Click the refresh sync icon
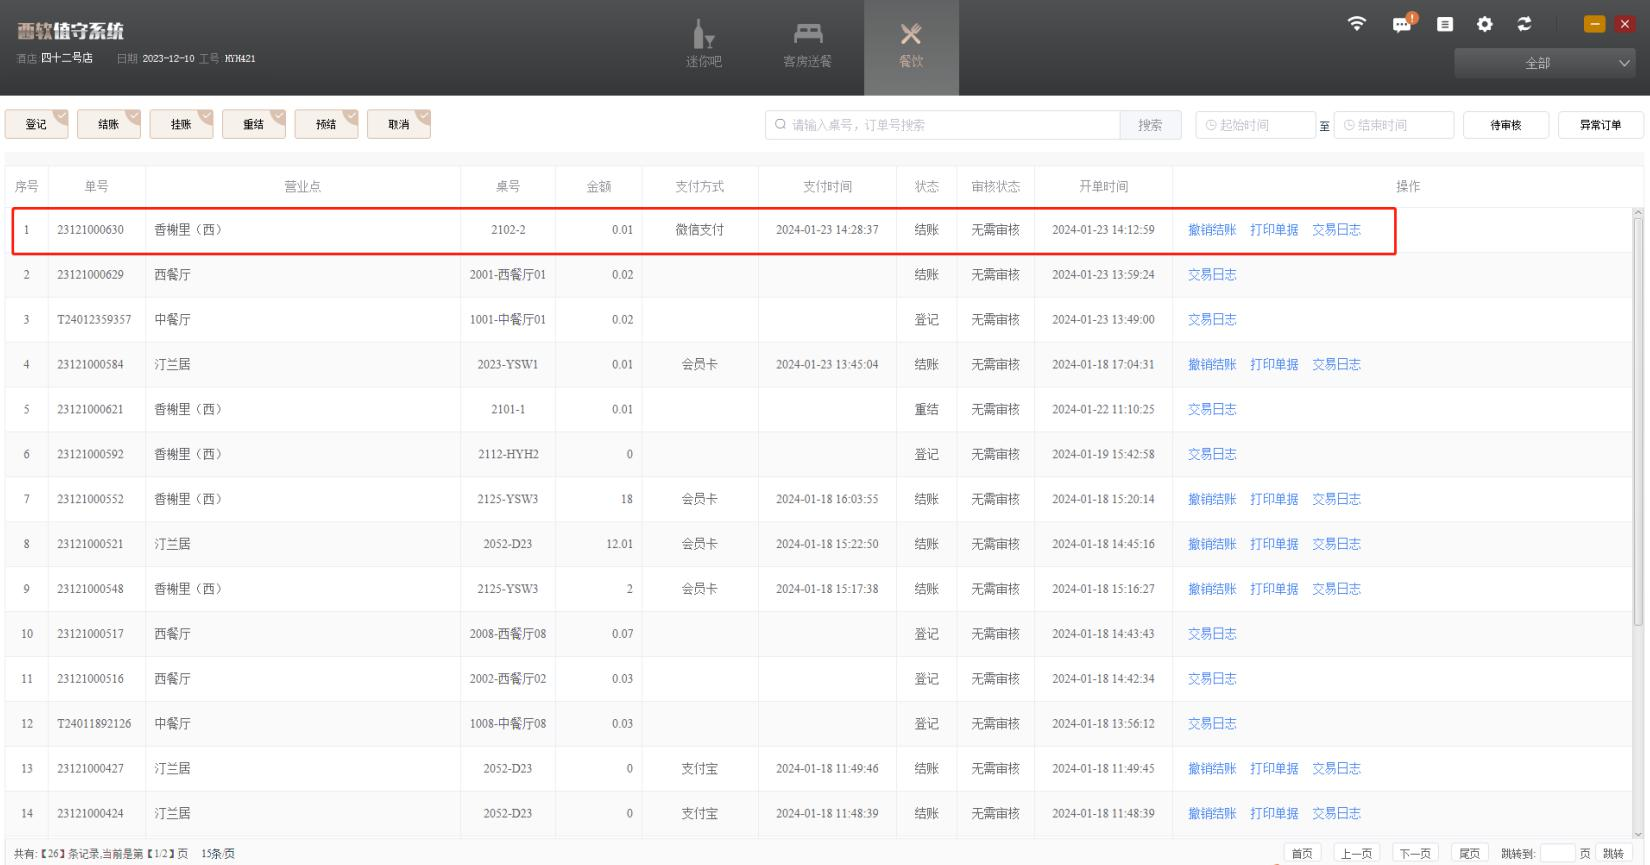 coord(1524,25)
